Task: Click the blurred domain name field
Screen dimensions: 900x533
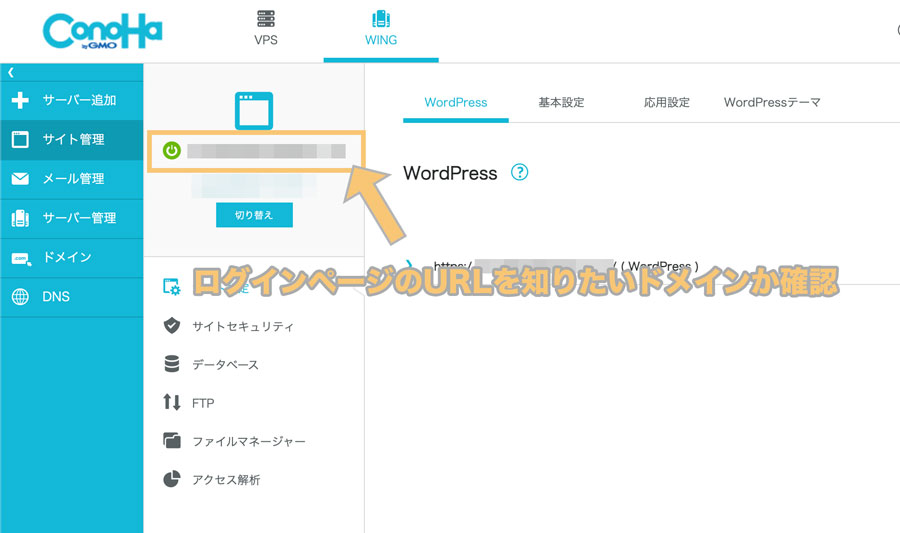Action: (266, 151)
